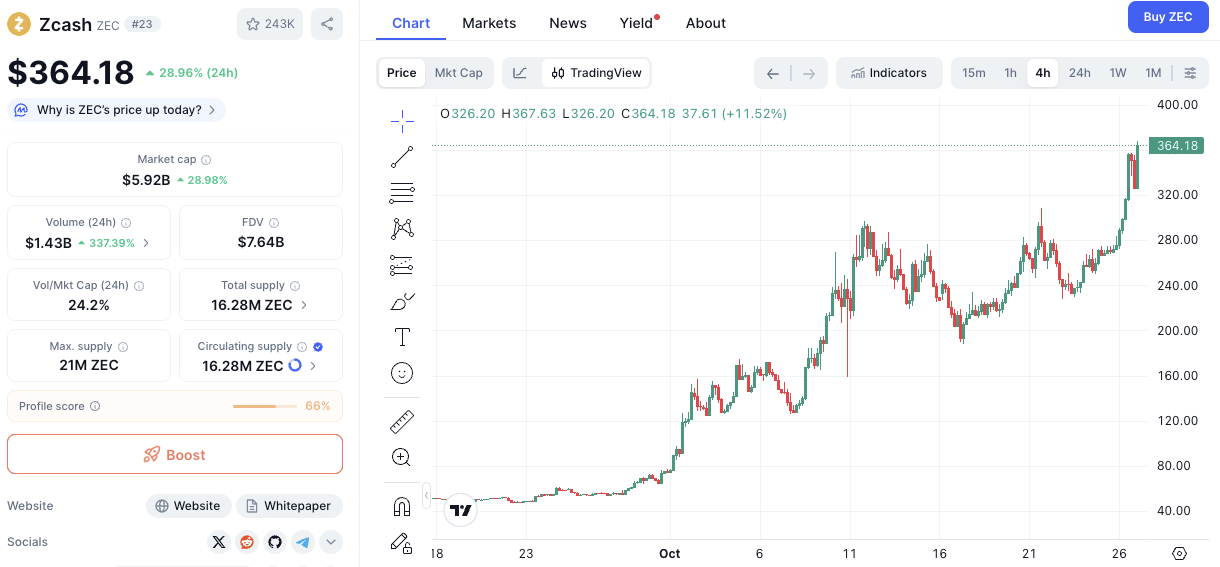Open the News tab
The width and height of the screenshot is (1220, 567).
click(568, 23)
